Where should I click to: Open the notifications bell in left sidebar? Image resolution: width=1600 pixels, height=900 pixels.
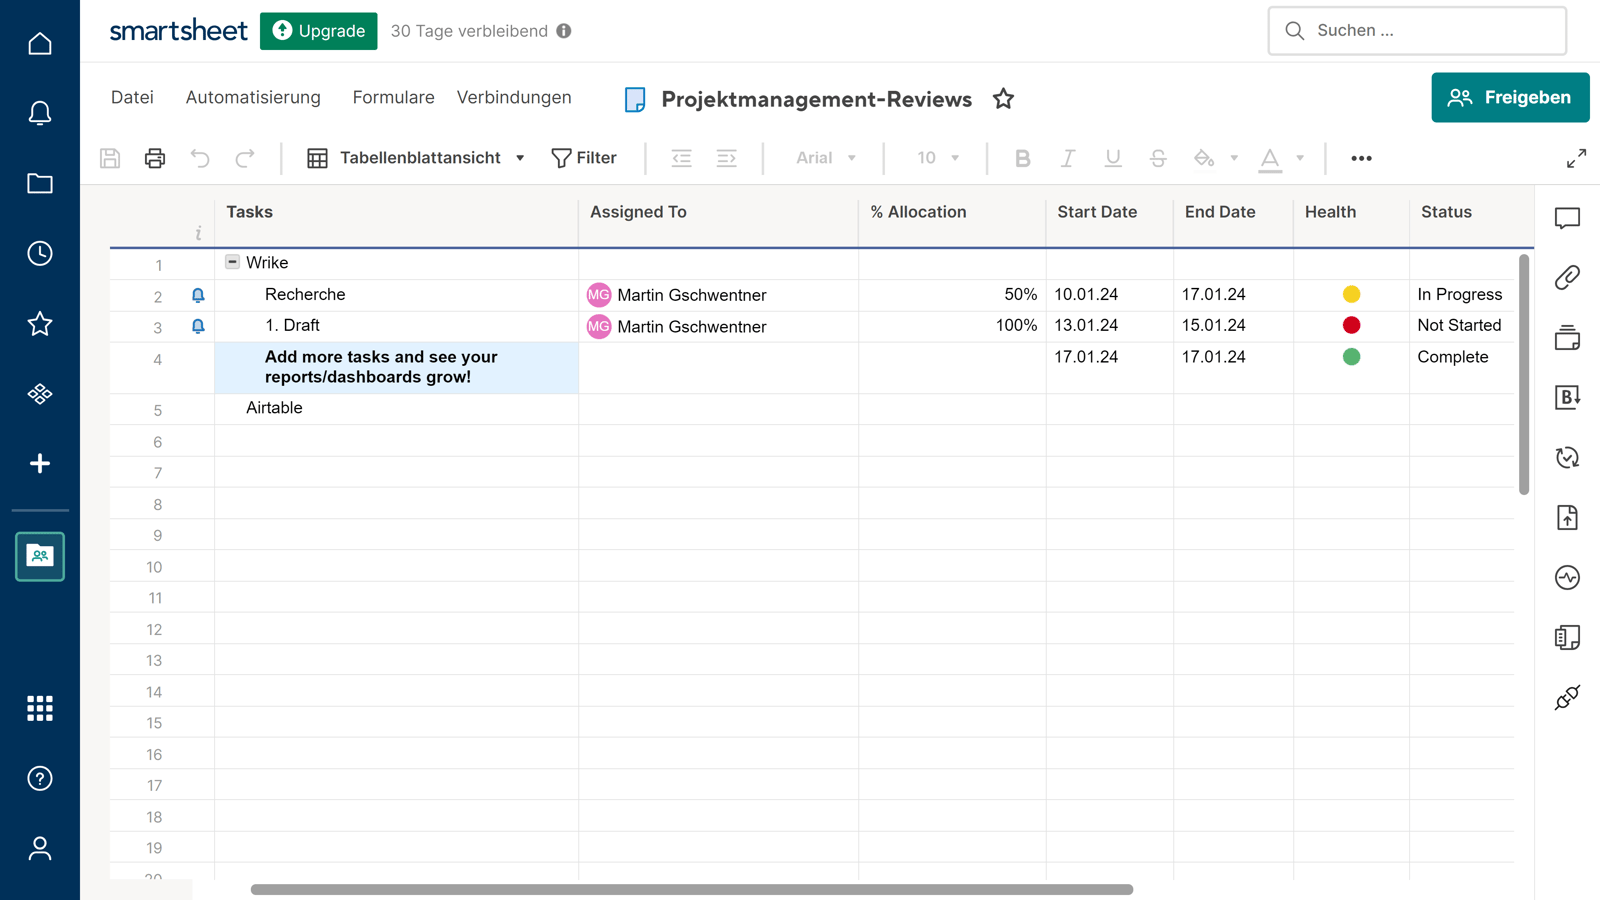pos(39,113)
